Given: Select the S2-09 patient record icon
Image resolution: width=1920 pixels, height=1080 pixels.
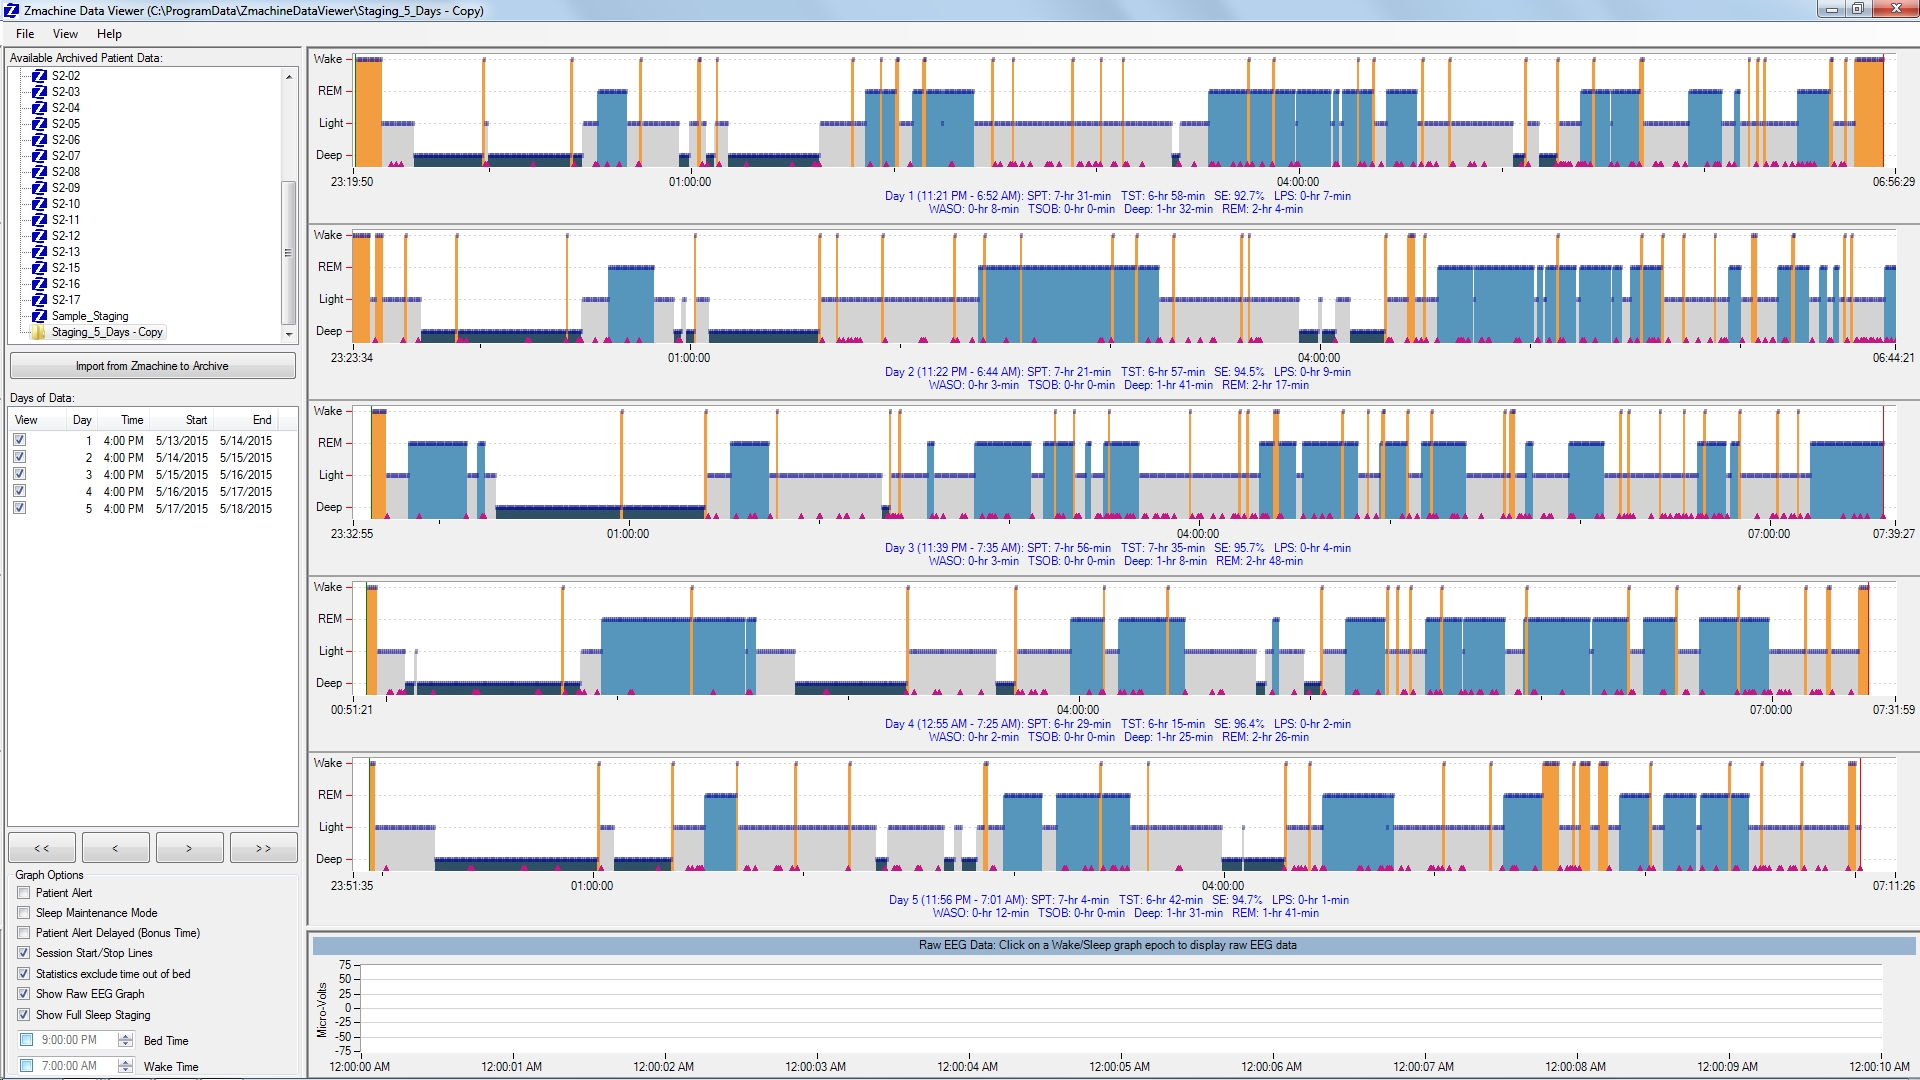Looking at the screenshot, I should click(x=40, y=188).
